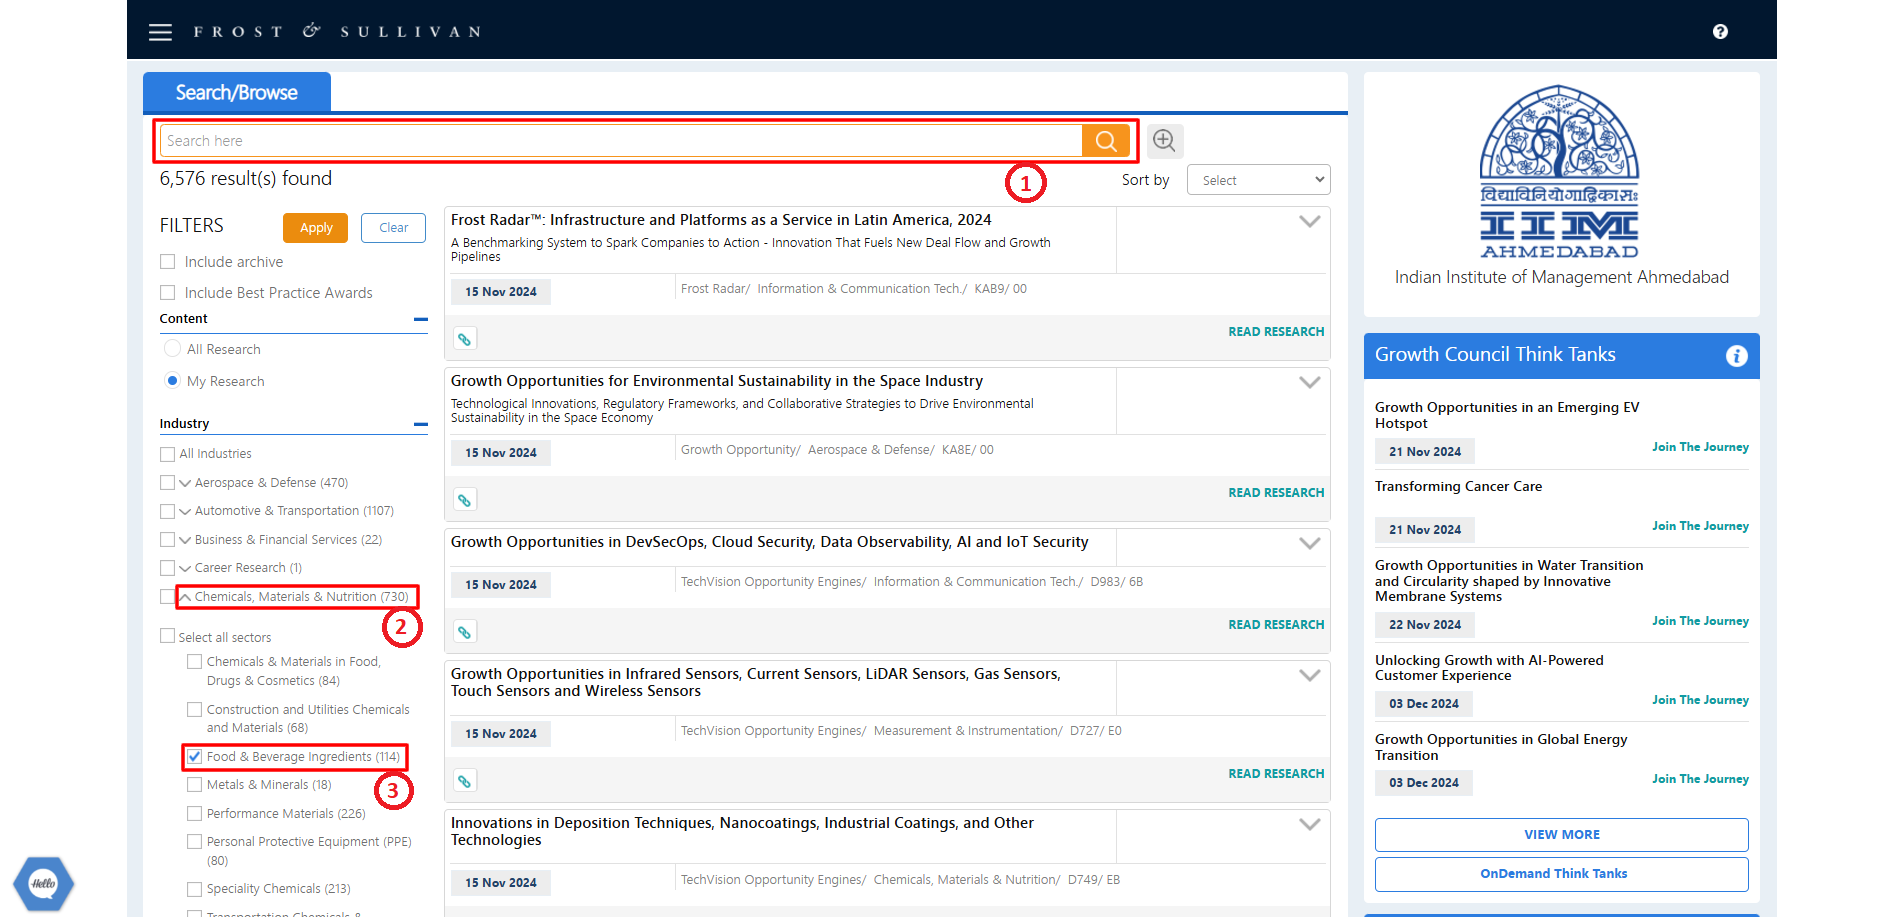1902x917 pixels.
Task: Expand Environmental Sustainability Space Industry result chevron
Action: (x=1309, y=383)
